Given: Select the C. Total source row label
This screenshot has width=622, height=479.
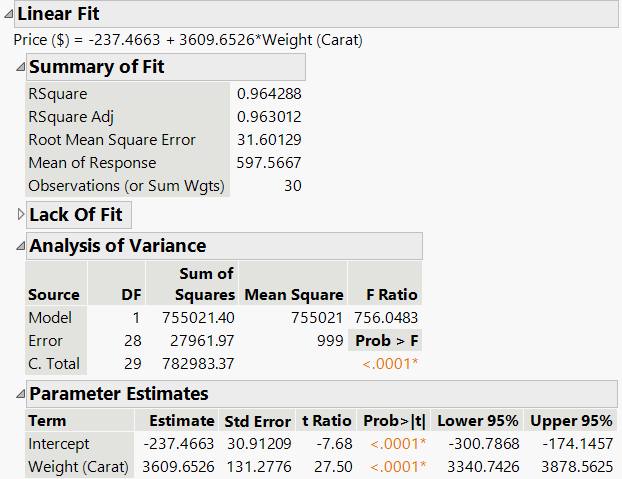Looking at the screenshot, I should pyautogui.click(x=54, y=364).
